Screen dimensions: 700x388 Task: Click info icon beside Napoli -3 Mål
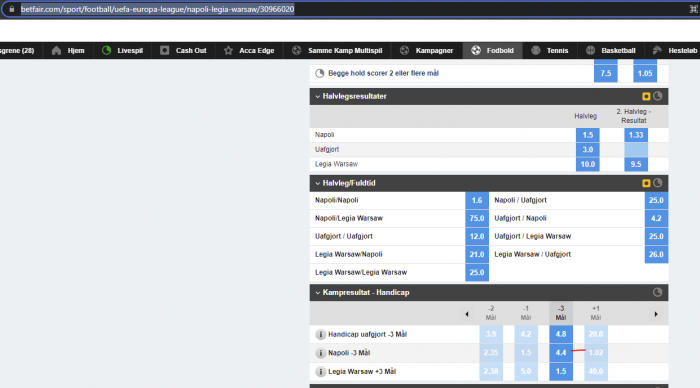[x=320, y=353]
